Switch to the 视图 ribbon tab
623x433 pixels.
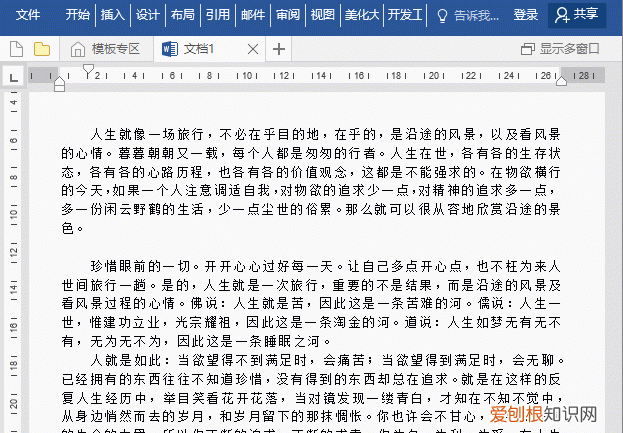pyautogui.click(x=323, y=15)
